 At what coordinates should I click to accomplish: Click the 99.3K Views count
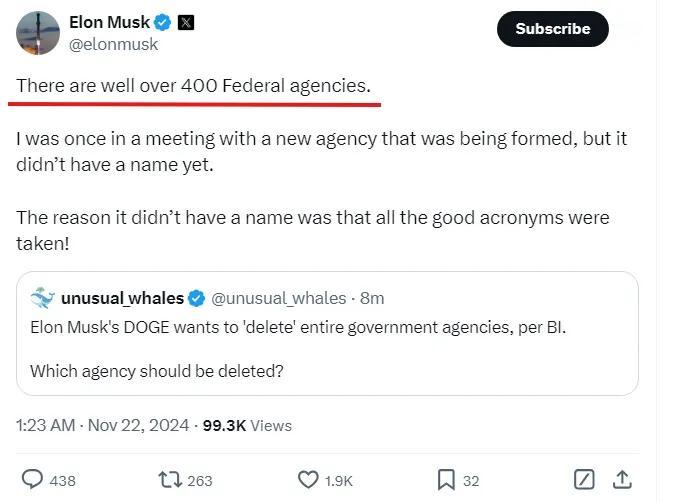pos(247,425)
